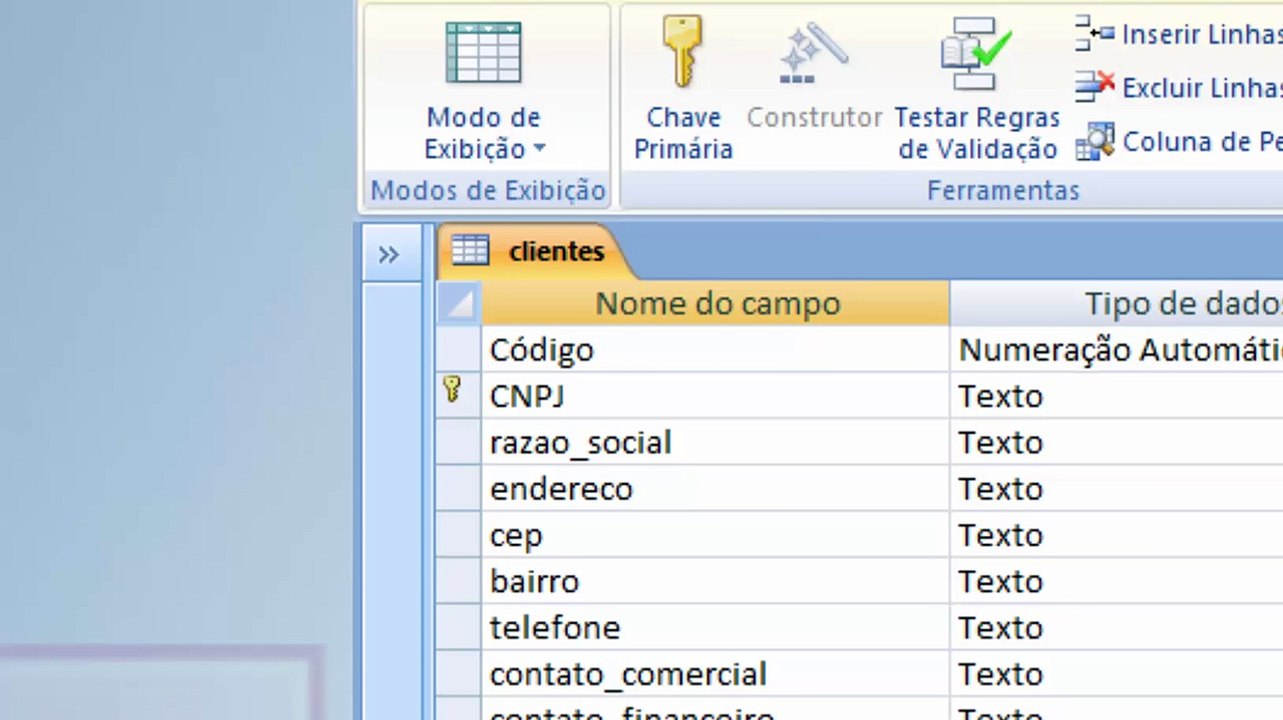Click the clientes tab table icon
The height and width of the screenshot is (720, 1283).
[x=470, y=250]
